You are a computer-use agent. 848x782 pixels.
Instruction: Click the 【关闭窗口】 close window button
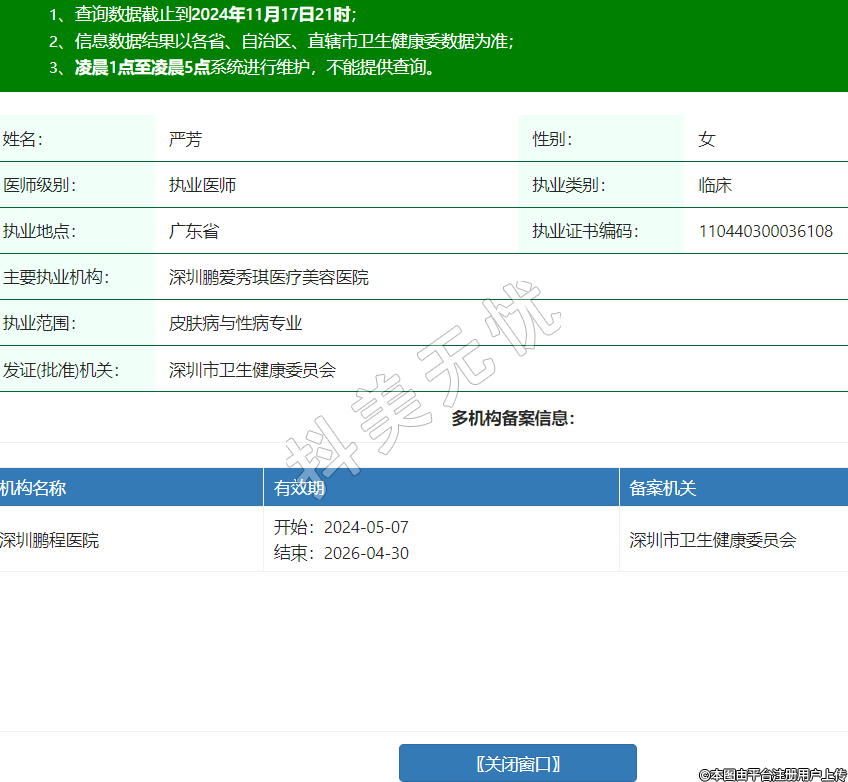(517, 763)
